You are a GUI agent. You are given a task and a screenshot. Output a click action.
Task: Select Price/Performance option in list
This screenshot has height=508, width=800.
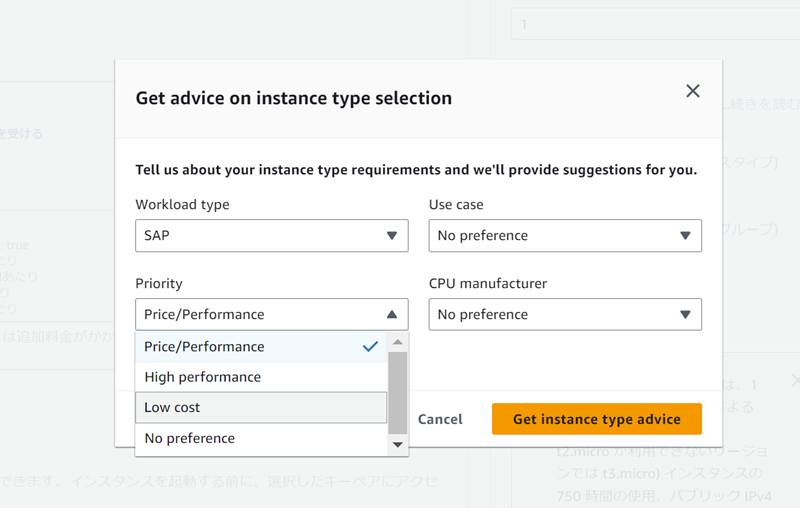point(261,347)
